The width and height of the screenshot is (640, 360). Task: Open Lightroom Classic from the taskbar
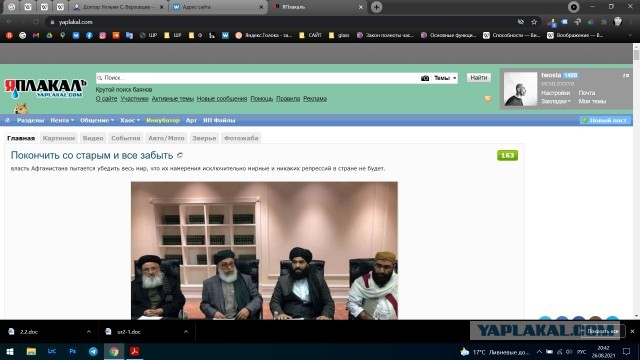tap(52, 351)
